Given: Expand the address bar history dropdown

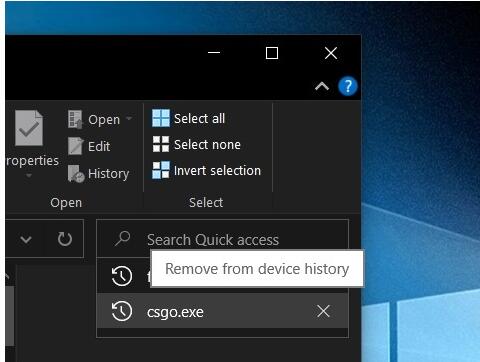Looking at the screenshot, I should [26, 239].
